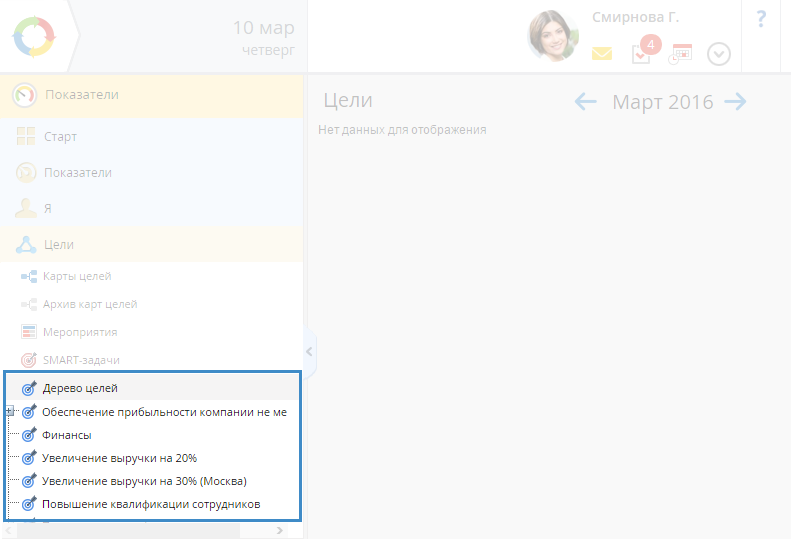
Task: Click the question mark help icon
Action: 761,19
